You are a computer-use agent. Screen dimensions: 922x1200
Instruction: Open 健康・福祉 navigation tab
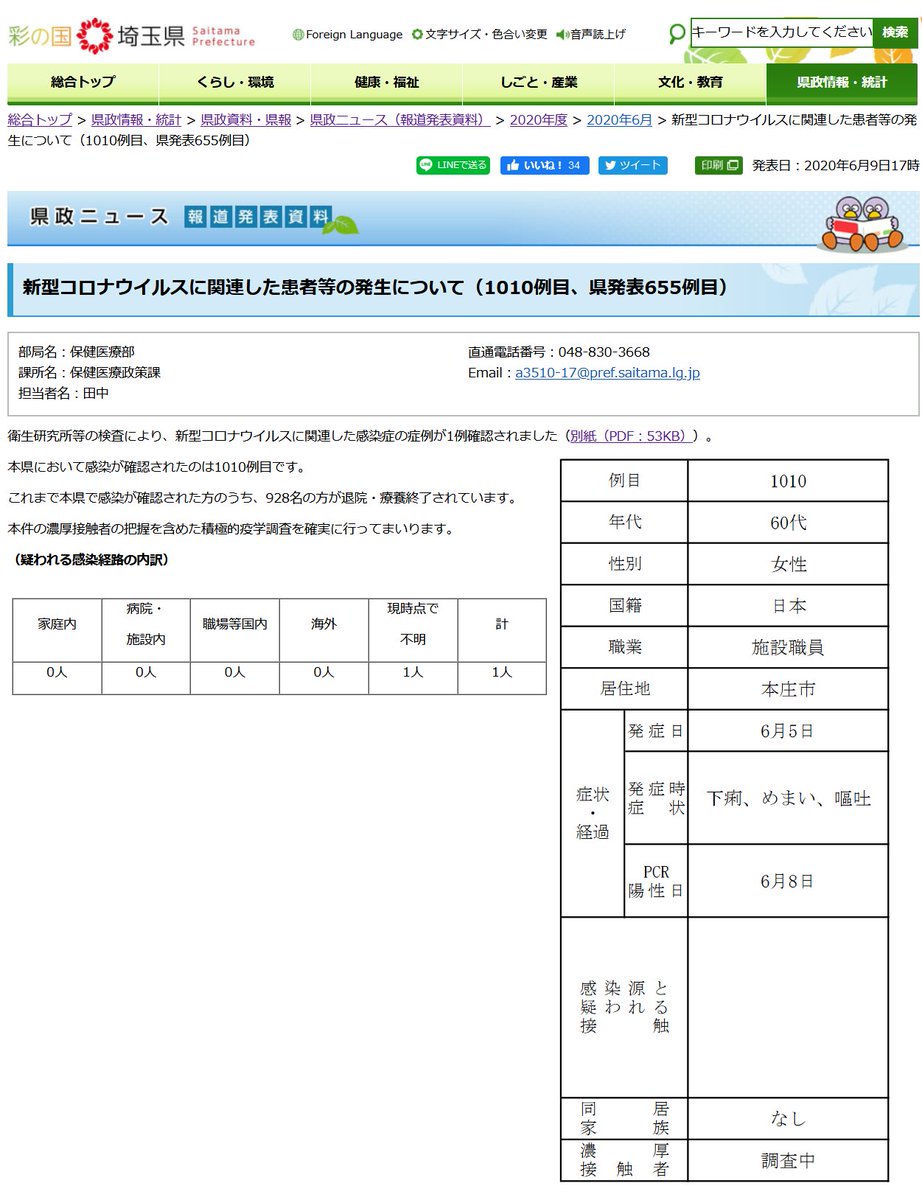point(387,83)
